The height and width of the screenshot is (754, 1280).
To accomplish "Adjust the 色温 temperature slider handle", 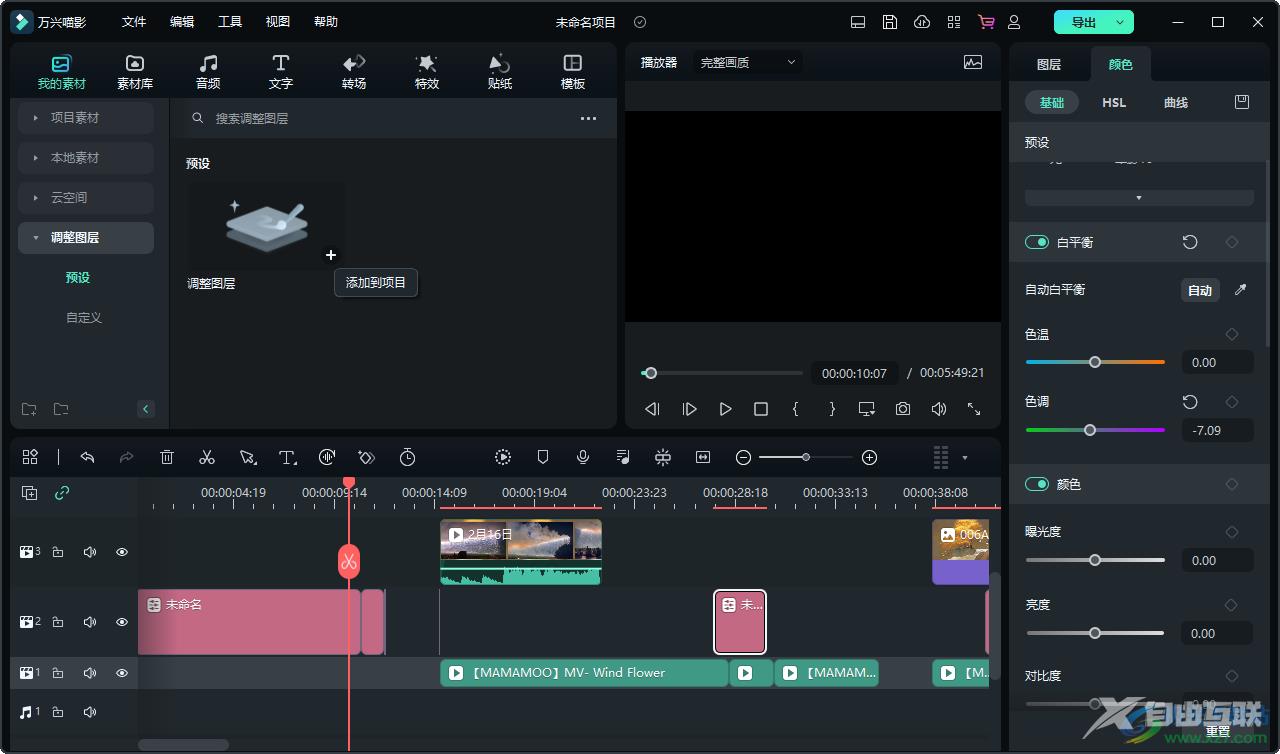I will point(1095,362).
